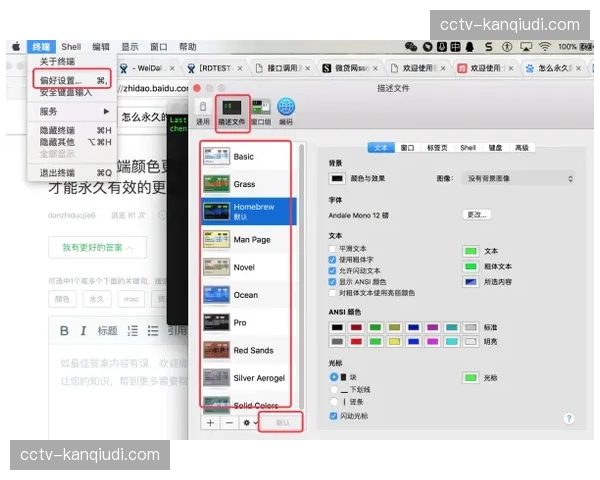Screen dimensions: 600x480
Task: Switch to the Tab (标签页) settings tab
Action: [437, 148]
